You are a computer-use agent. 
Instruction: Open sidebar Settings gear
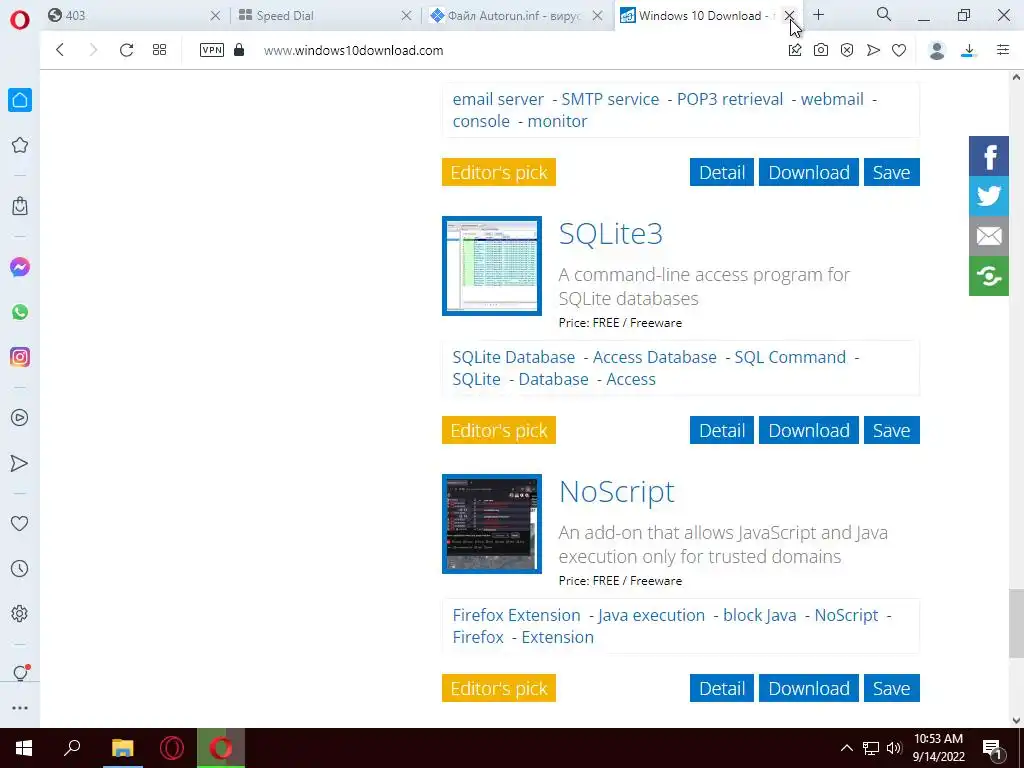coord(20,614)
